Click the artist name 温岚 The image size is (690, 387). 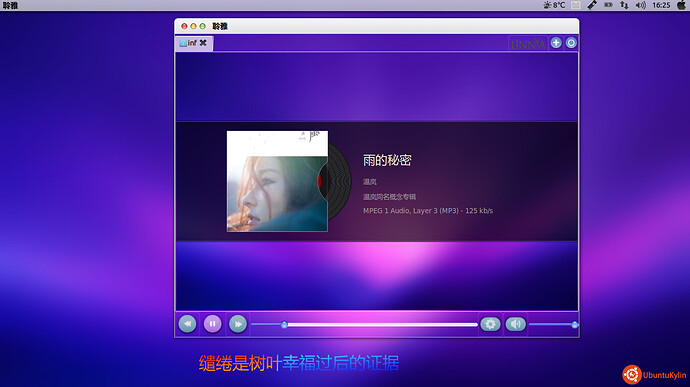pos(370,181)
